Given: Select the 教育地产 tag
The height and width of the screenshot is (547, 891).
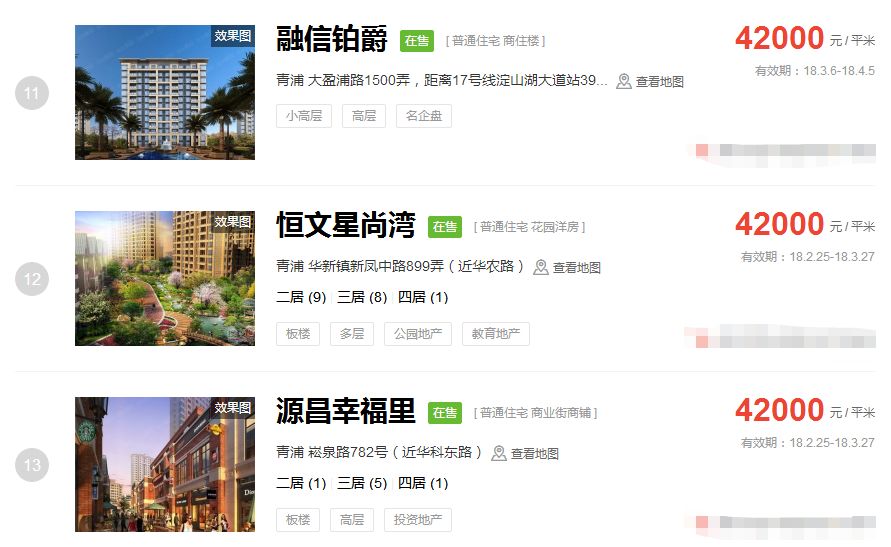Looking at the screenshot, I should (496, 334).
